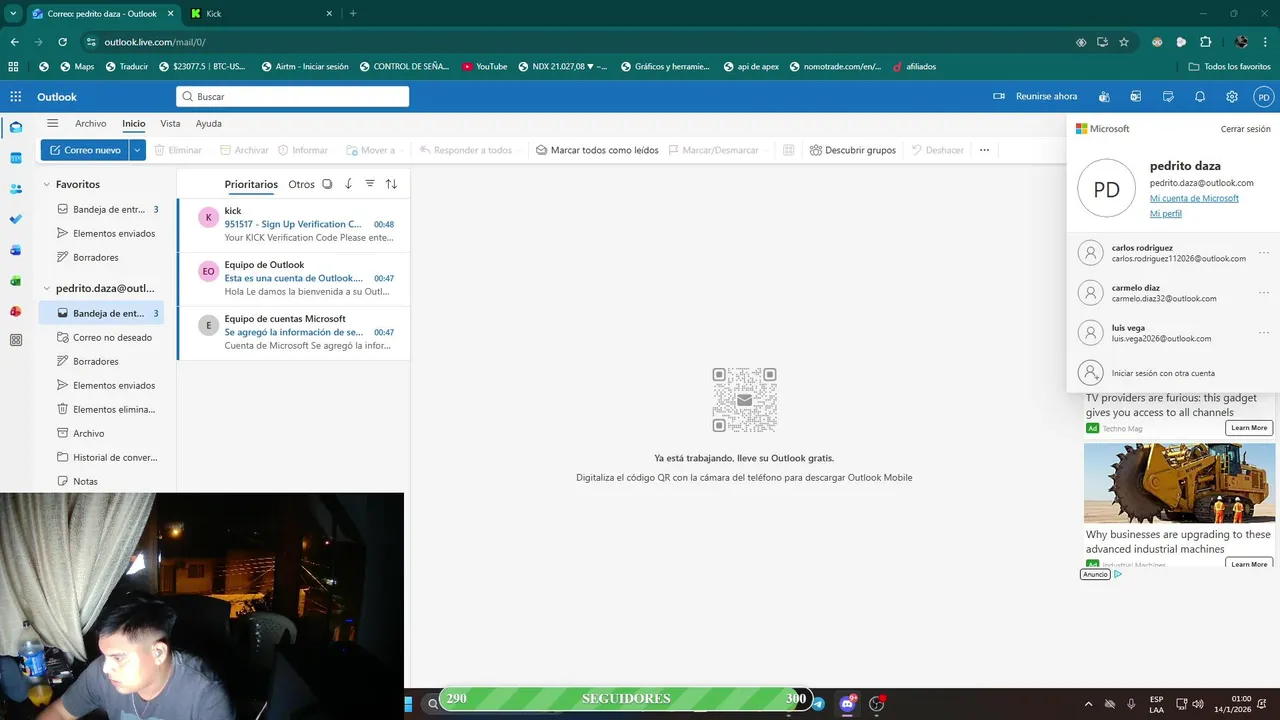Open Telegram from the taskbar
Image resolution: width=1280 pixels, height=720 pixels.
pyautogui.click(x=818, y=704)
